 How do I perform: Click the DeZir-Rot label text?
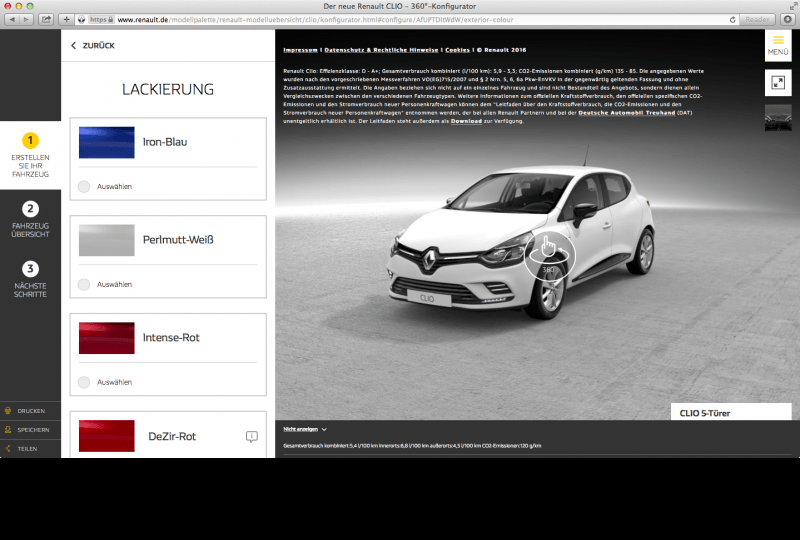click(172, 436)
